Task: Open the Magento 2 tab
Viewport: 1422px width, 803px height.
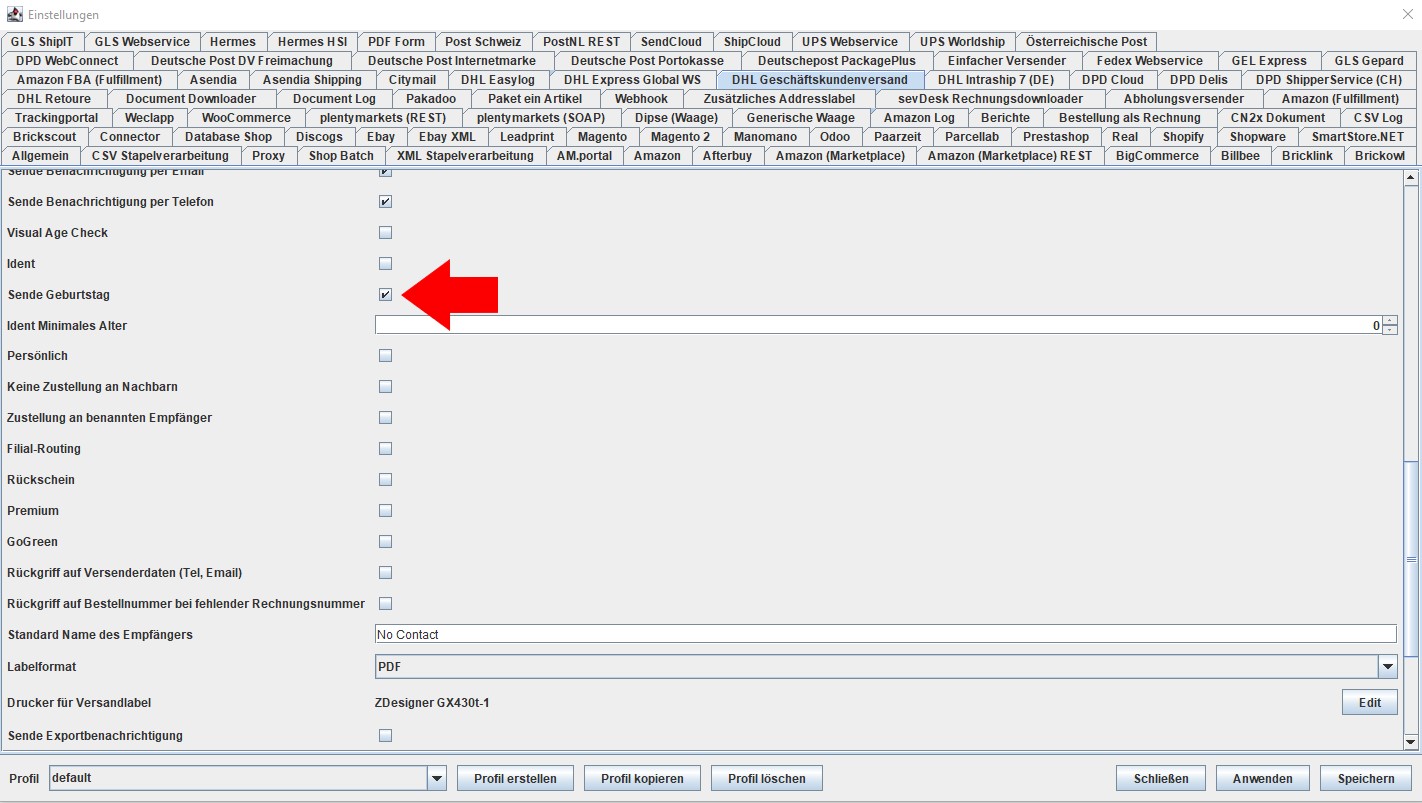Action: pyautogui.click(x=680, y=137)
